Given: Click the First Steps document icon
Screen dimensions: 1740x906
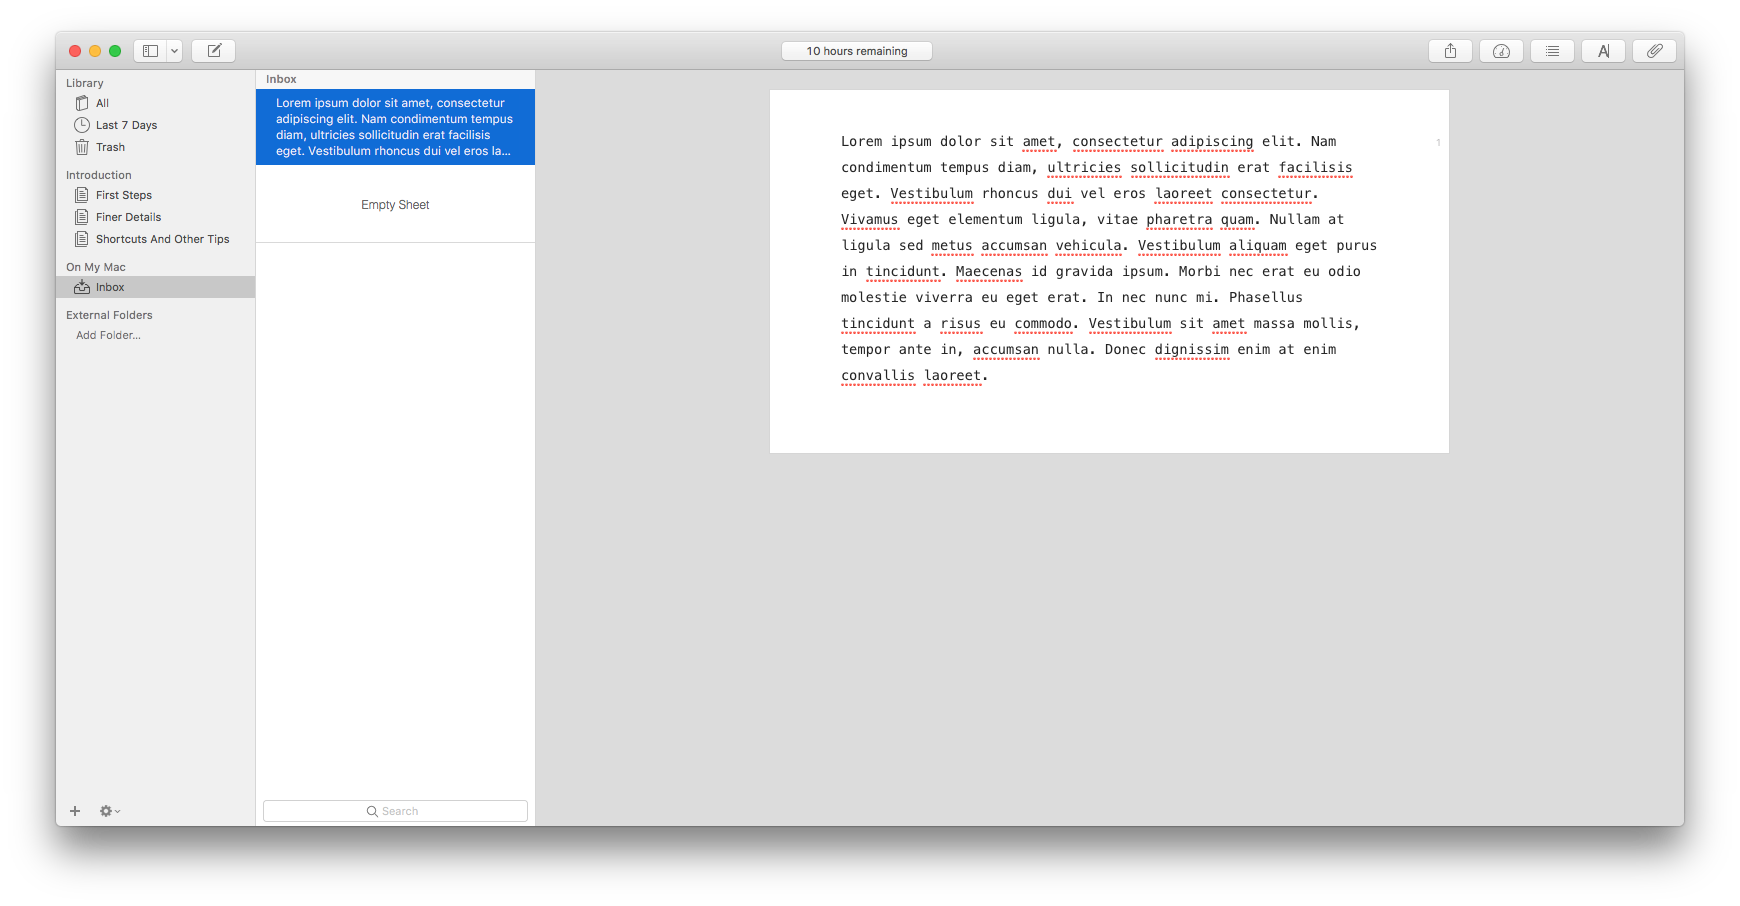Looking at the screenshot, I should pyautogui.click(x=82, y=195).
